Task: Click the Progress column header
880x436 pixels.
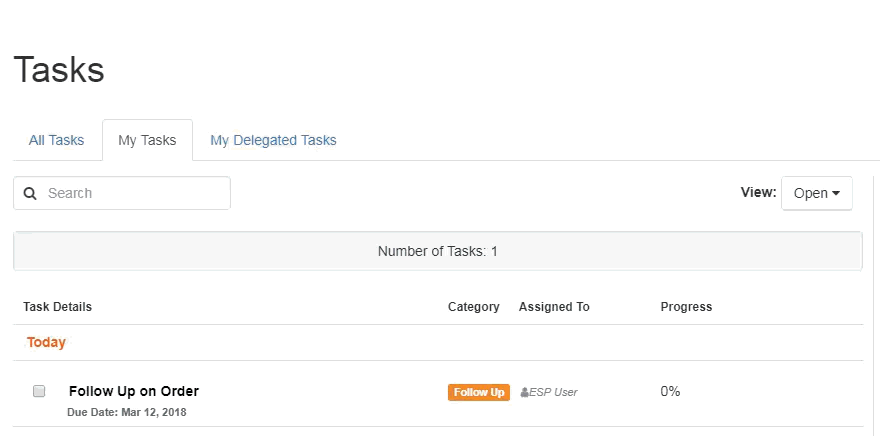Action: tap(686, 307)
